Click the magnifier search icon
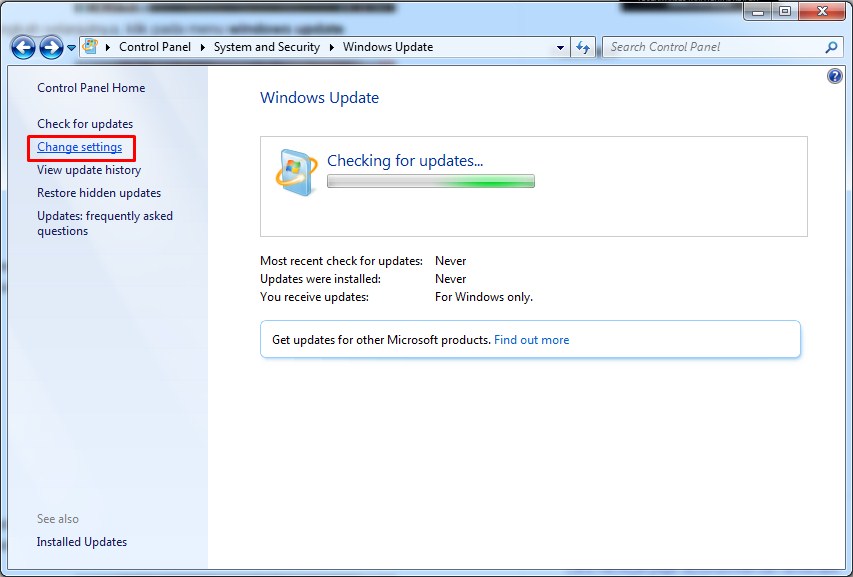853x577 pixels. click(831, 47)
